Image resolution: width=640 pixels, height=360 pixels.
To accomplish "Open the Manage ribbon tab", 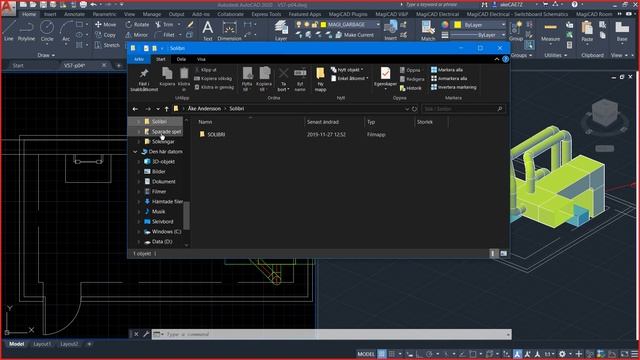I will pyautogui.click(x=151, y=14).
